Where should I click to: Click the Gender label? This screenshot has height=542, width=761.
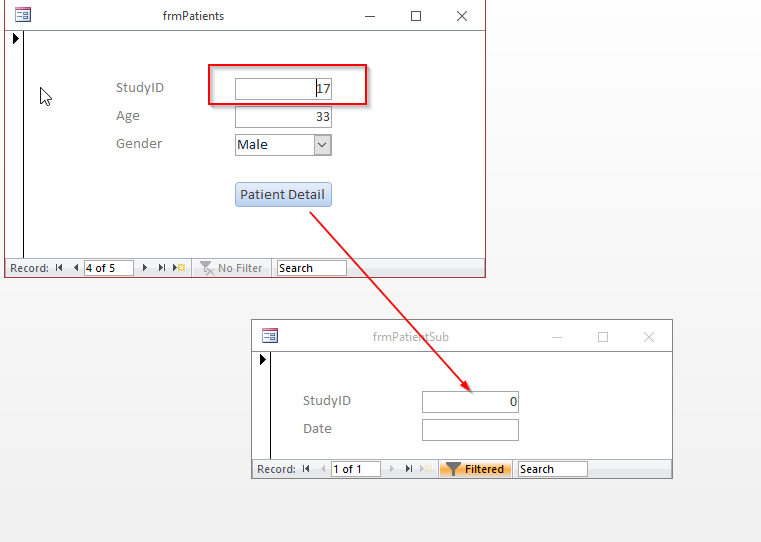coord(139,144)
